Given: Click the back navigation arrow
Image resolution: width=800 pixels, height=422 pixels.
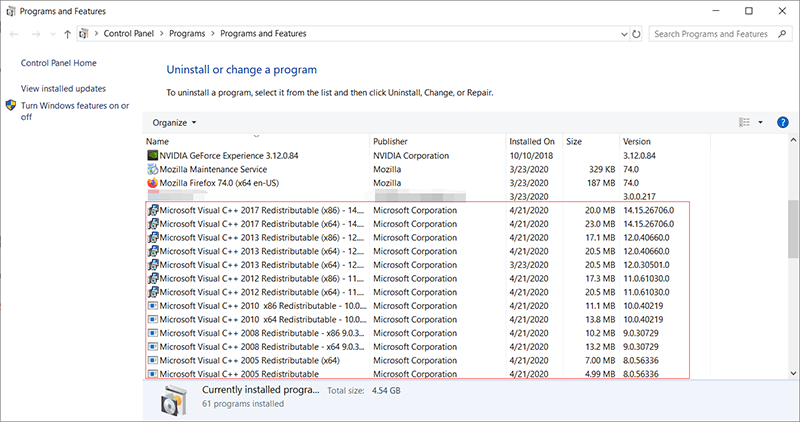Looking at the screenshot, I should (x=14, y=34).
